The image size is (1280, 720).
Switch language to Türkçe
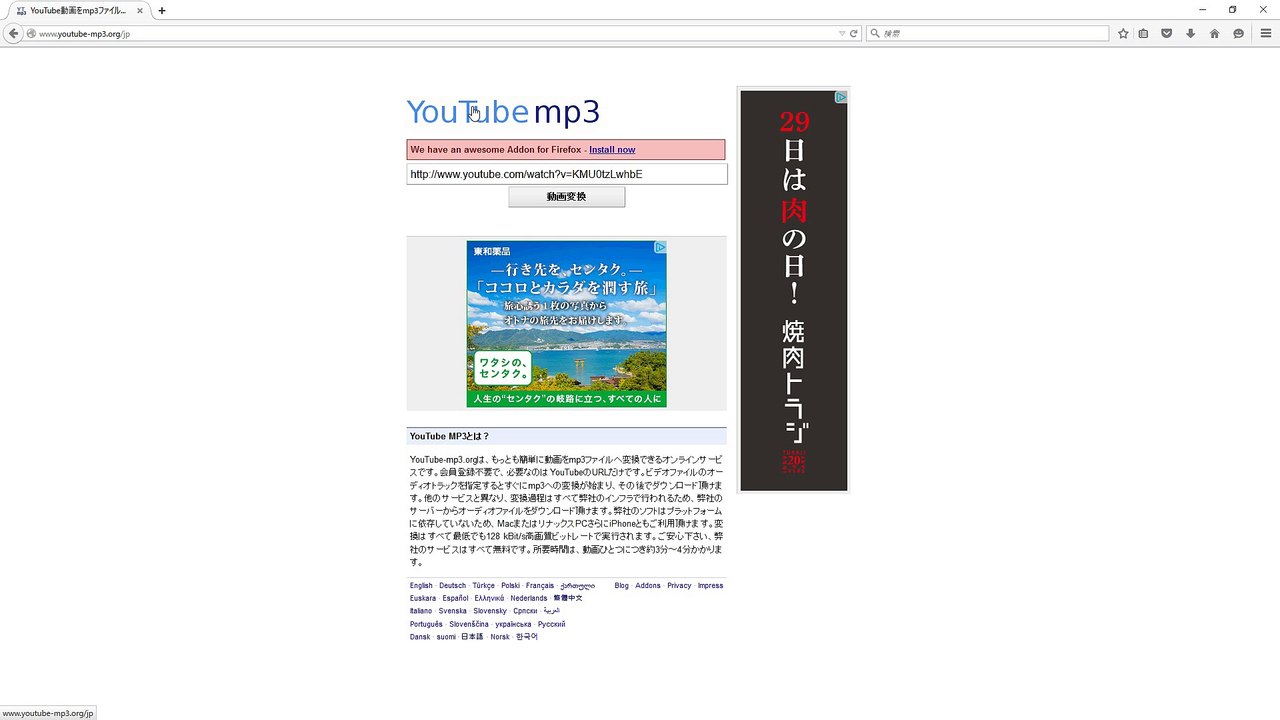pos(484,586)
